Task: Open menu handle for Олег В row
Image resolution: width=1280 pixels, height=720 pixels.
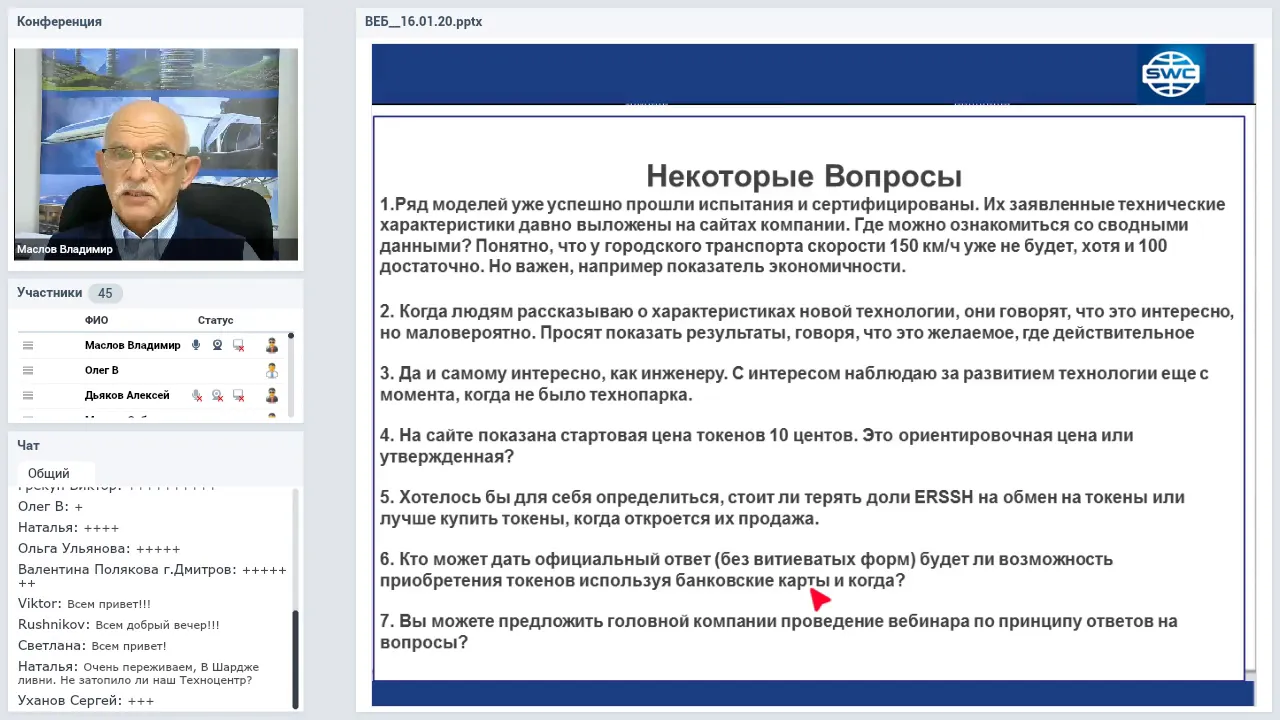Action: pos(28,370)
